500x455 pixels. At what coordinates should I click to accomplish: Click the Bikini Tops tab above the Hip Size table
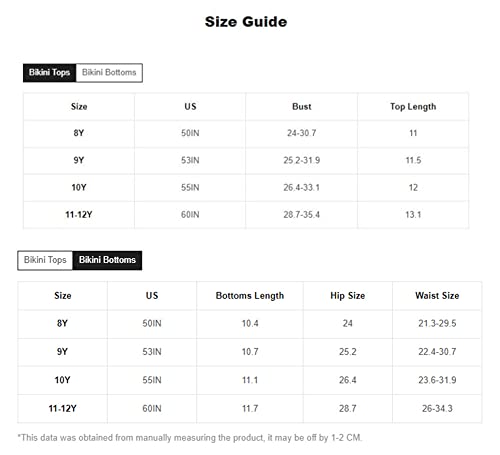[x=45, y=260]
